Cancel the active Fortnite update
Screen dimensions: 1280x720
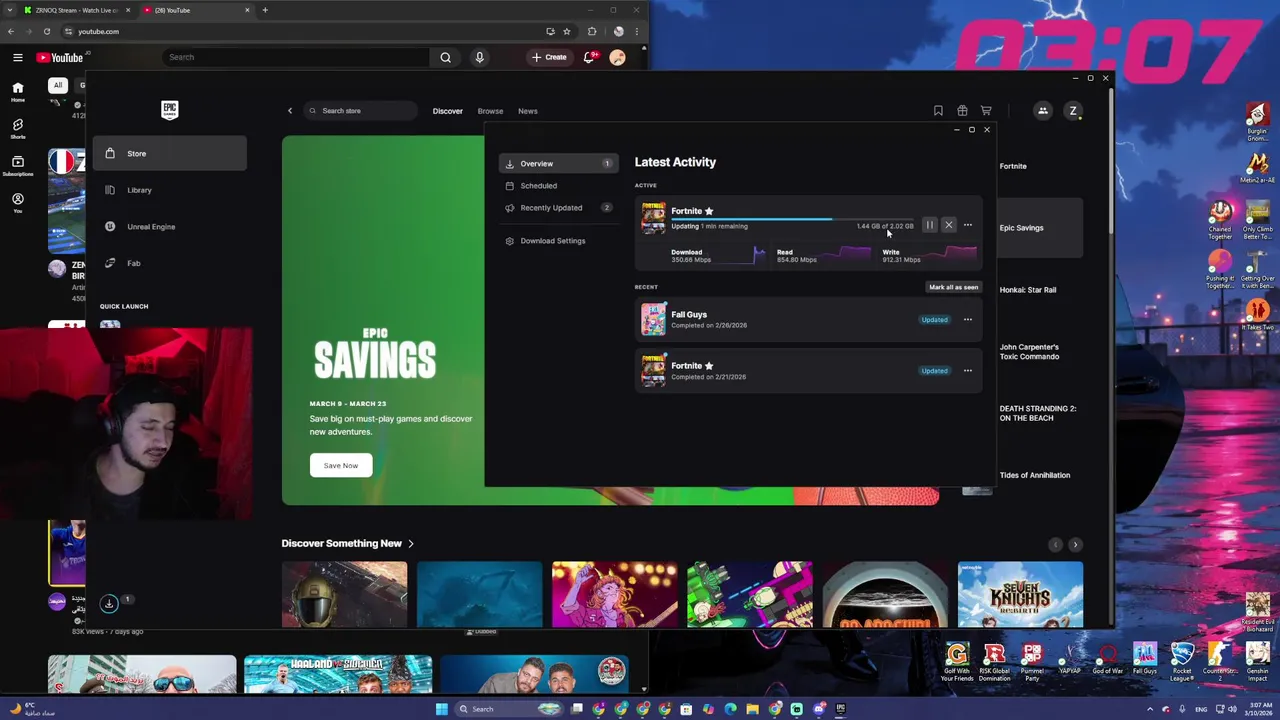click(949, 225)
